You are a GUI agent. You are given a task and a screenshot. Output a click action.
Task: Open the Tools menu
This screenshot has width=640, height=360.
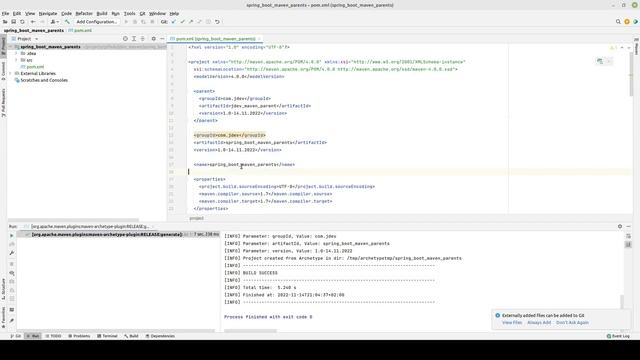pos(129,13)
